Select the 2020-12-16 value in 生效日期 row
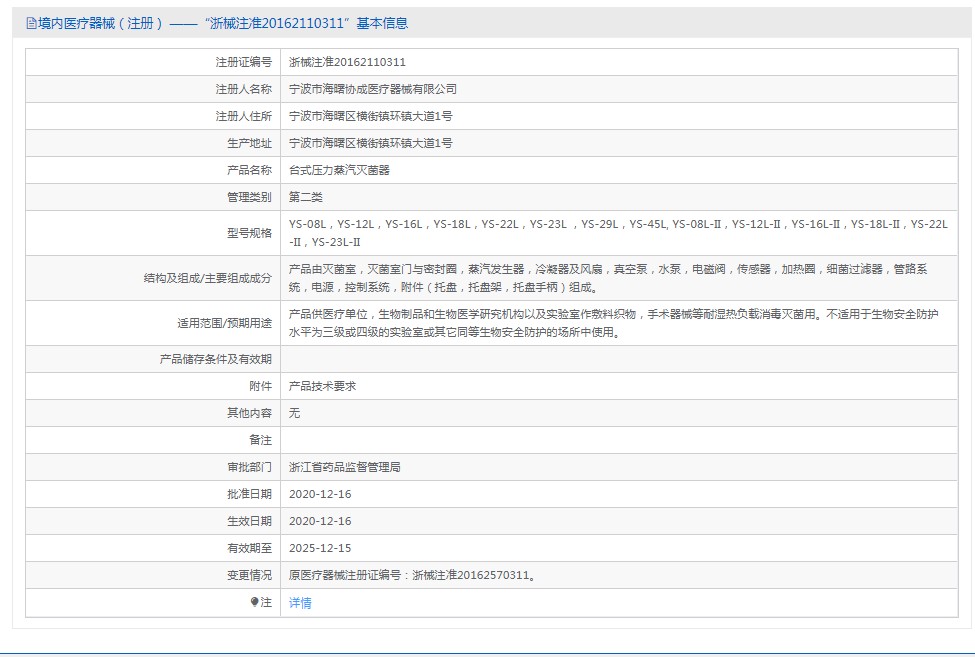The width and height of the screenshot is (975, 657). [x=320, y=521]
